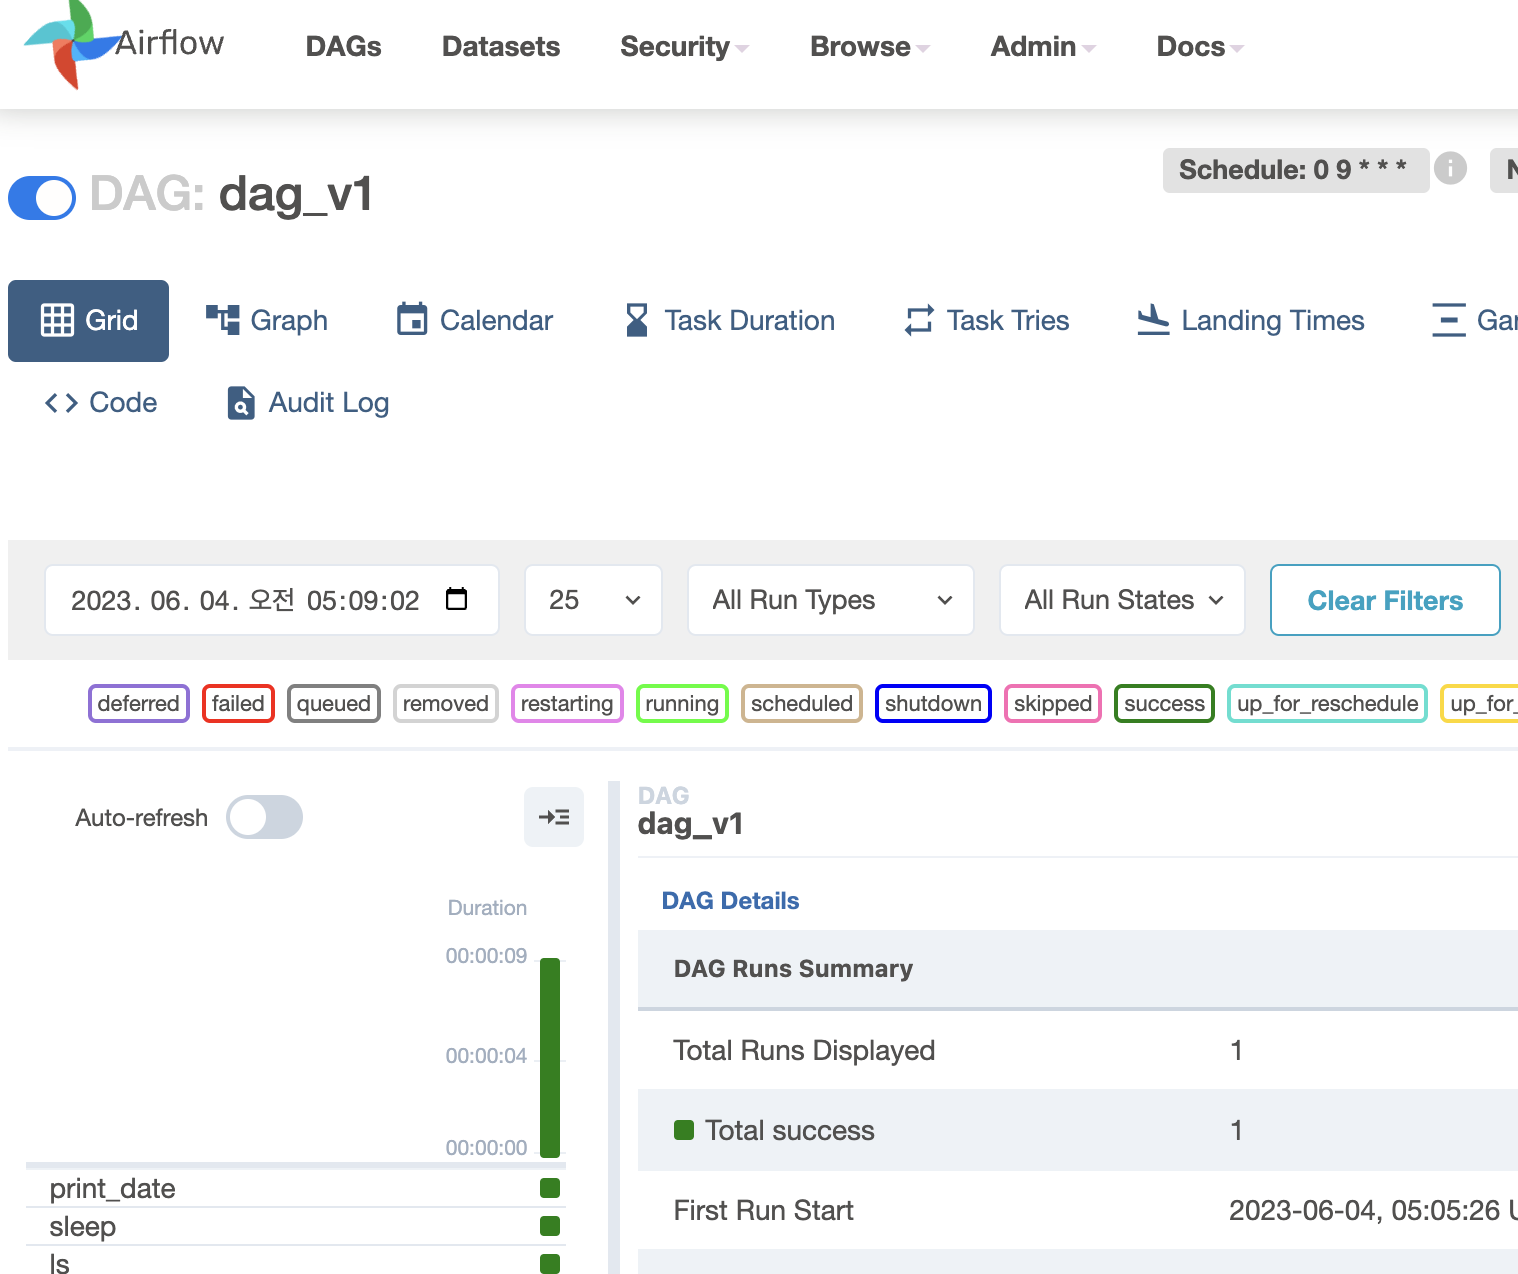Select the green DAG run duration bar
1518x1274 pixels.
coord(550,1058)
